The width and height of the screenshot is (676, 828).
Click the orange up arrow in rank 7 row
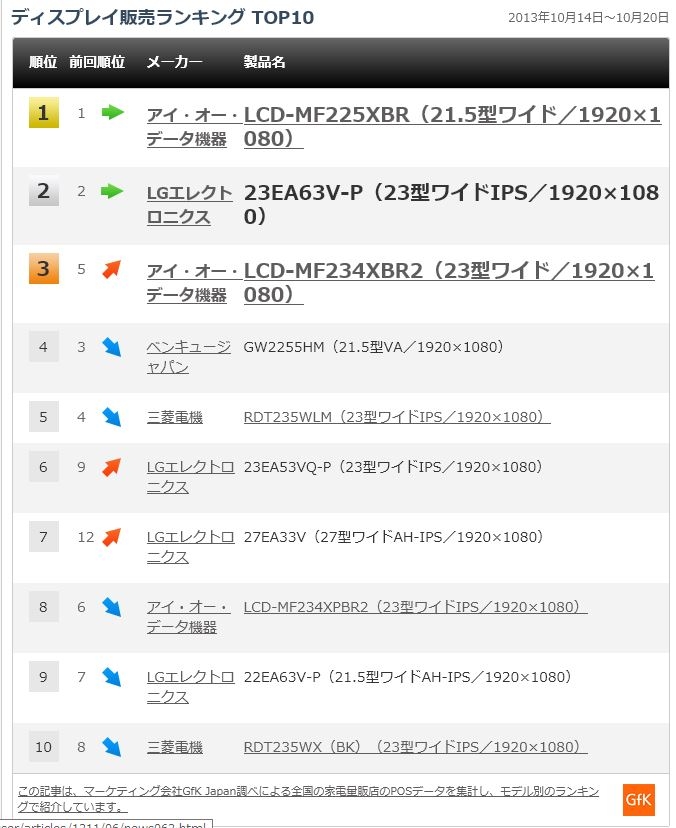[112, 537]
